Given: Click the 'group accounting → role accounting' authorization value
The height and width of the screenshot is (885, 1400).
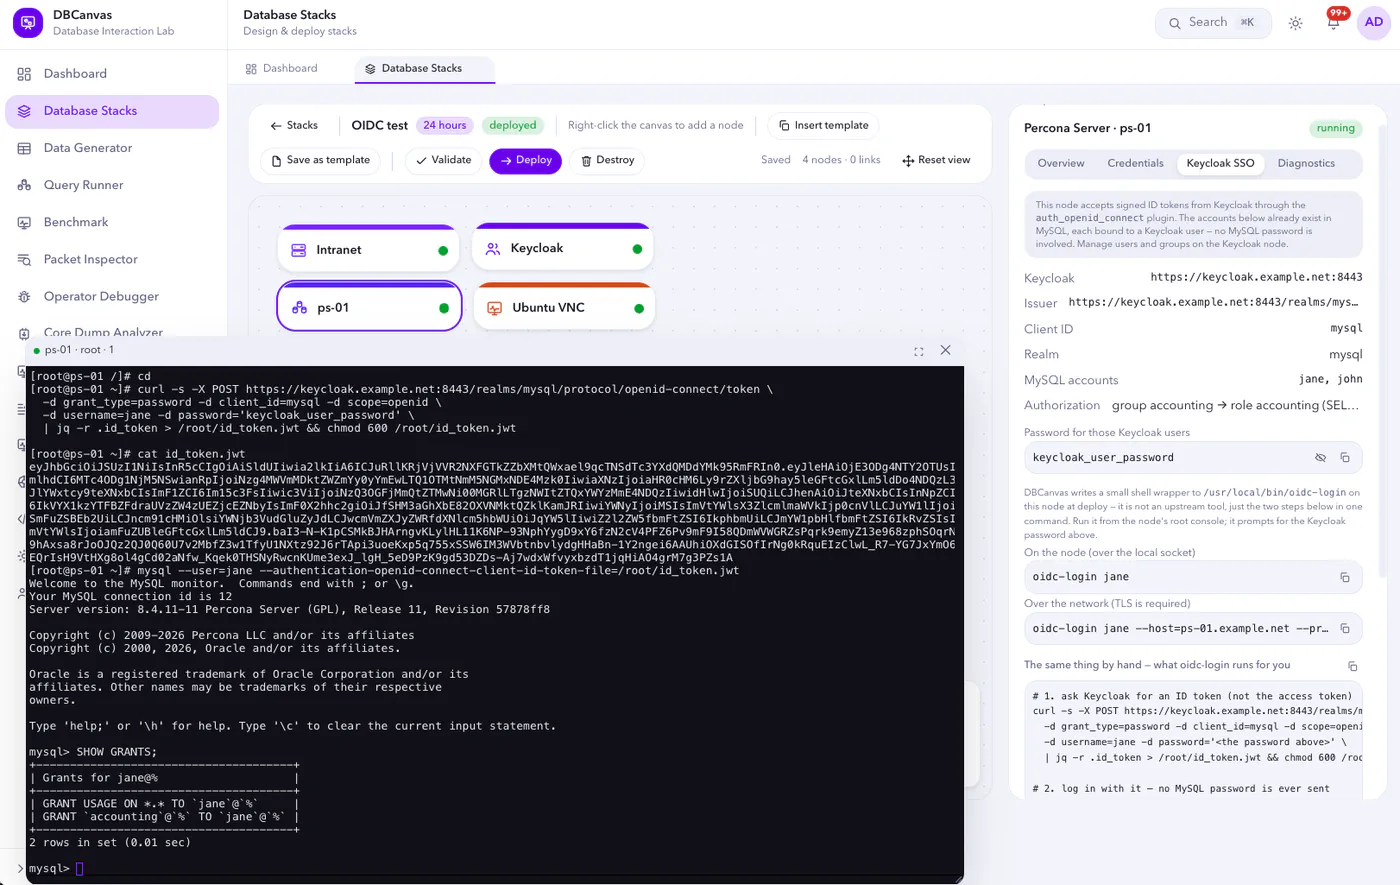Looking at the screenshot, I should (x=1236, y=406).
